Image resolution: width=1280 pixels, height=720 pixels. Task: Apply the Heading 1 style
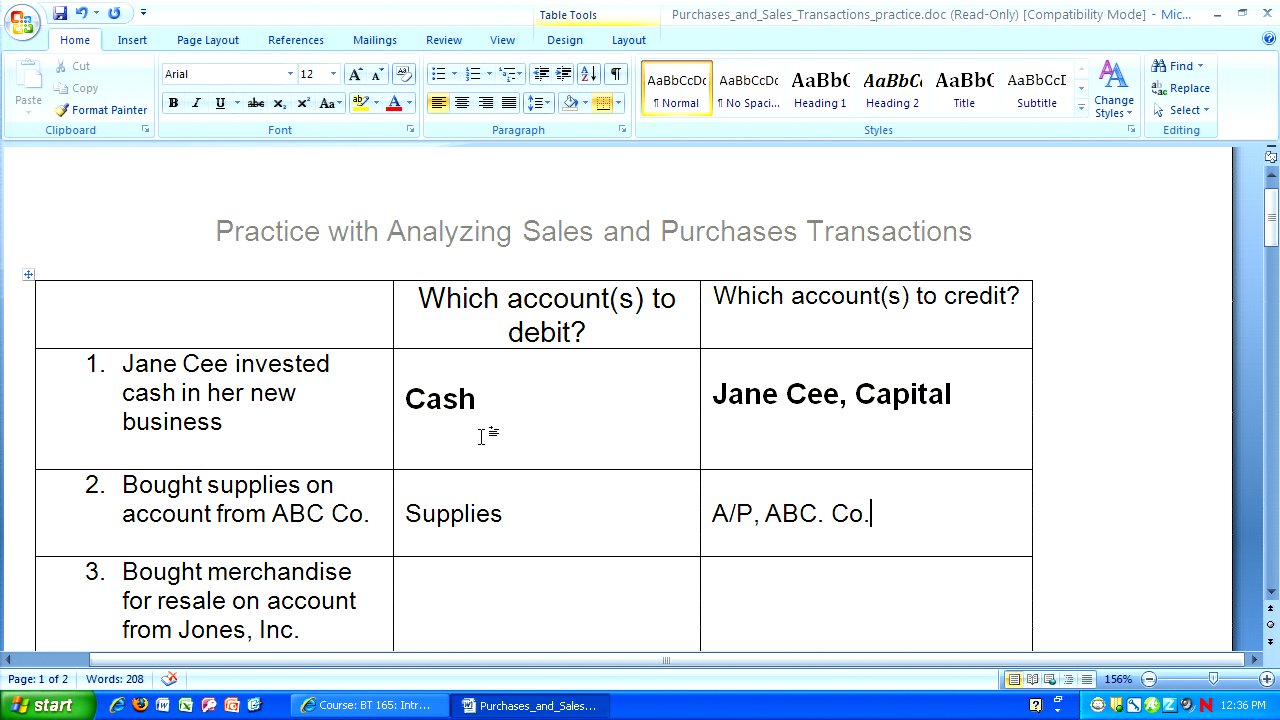(x=820, y=88)
